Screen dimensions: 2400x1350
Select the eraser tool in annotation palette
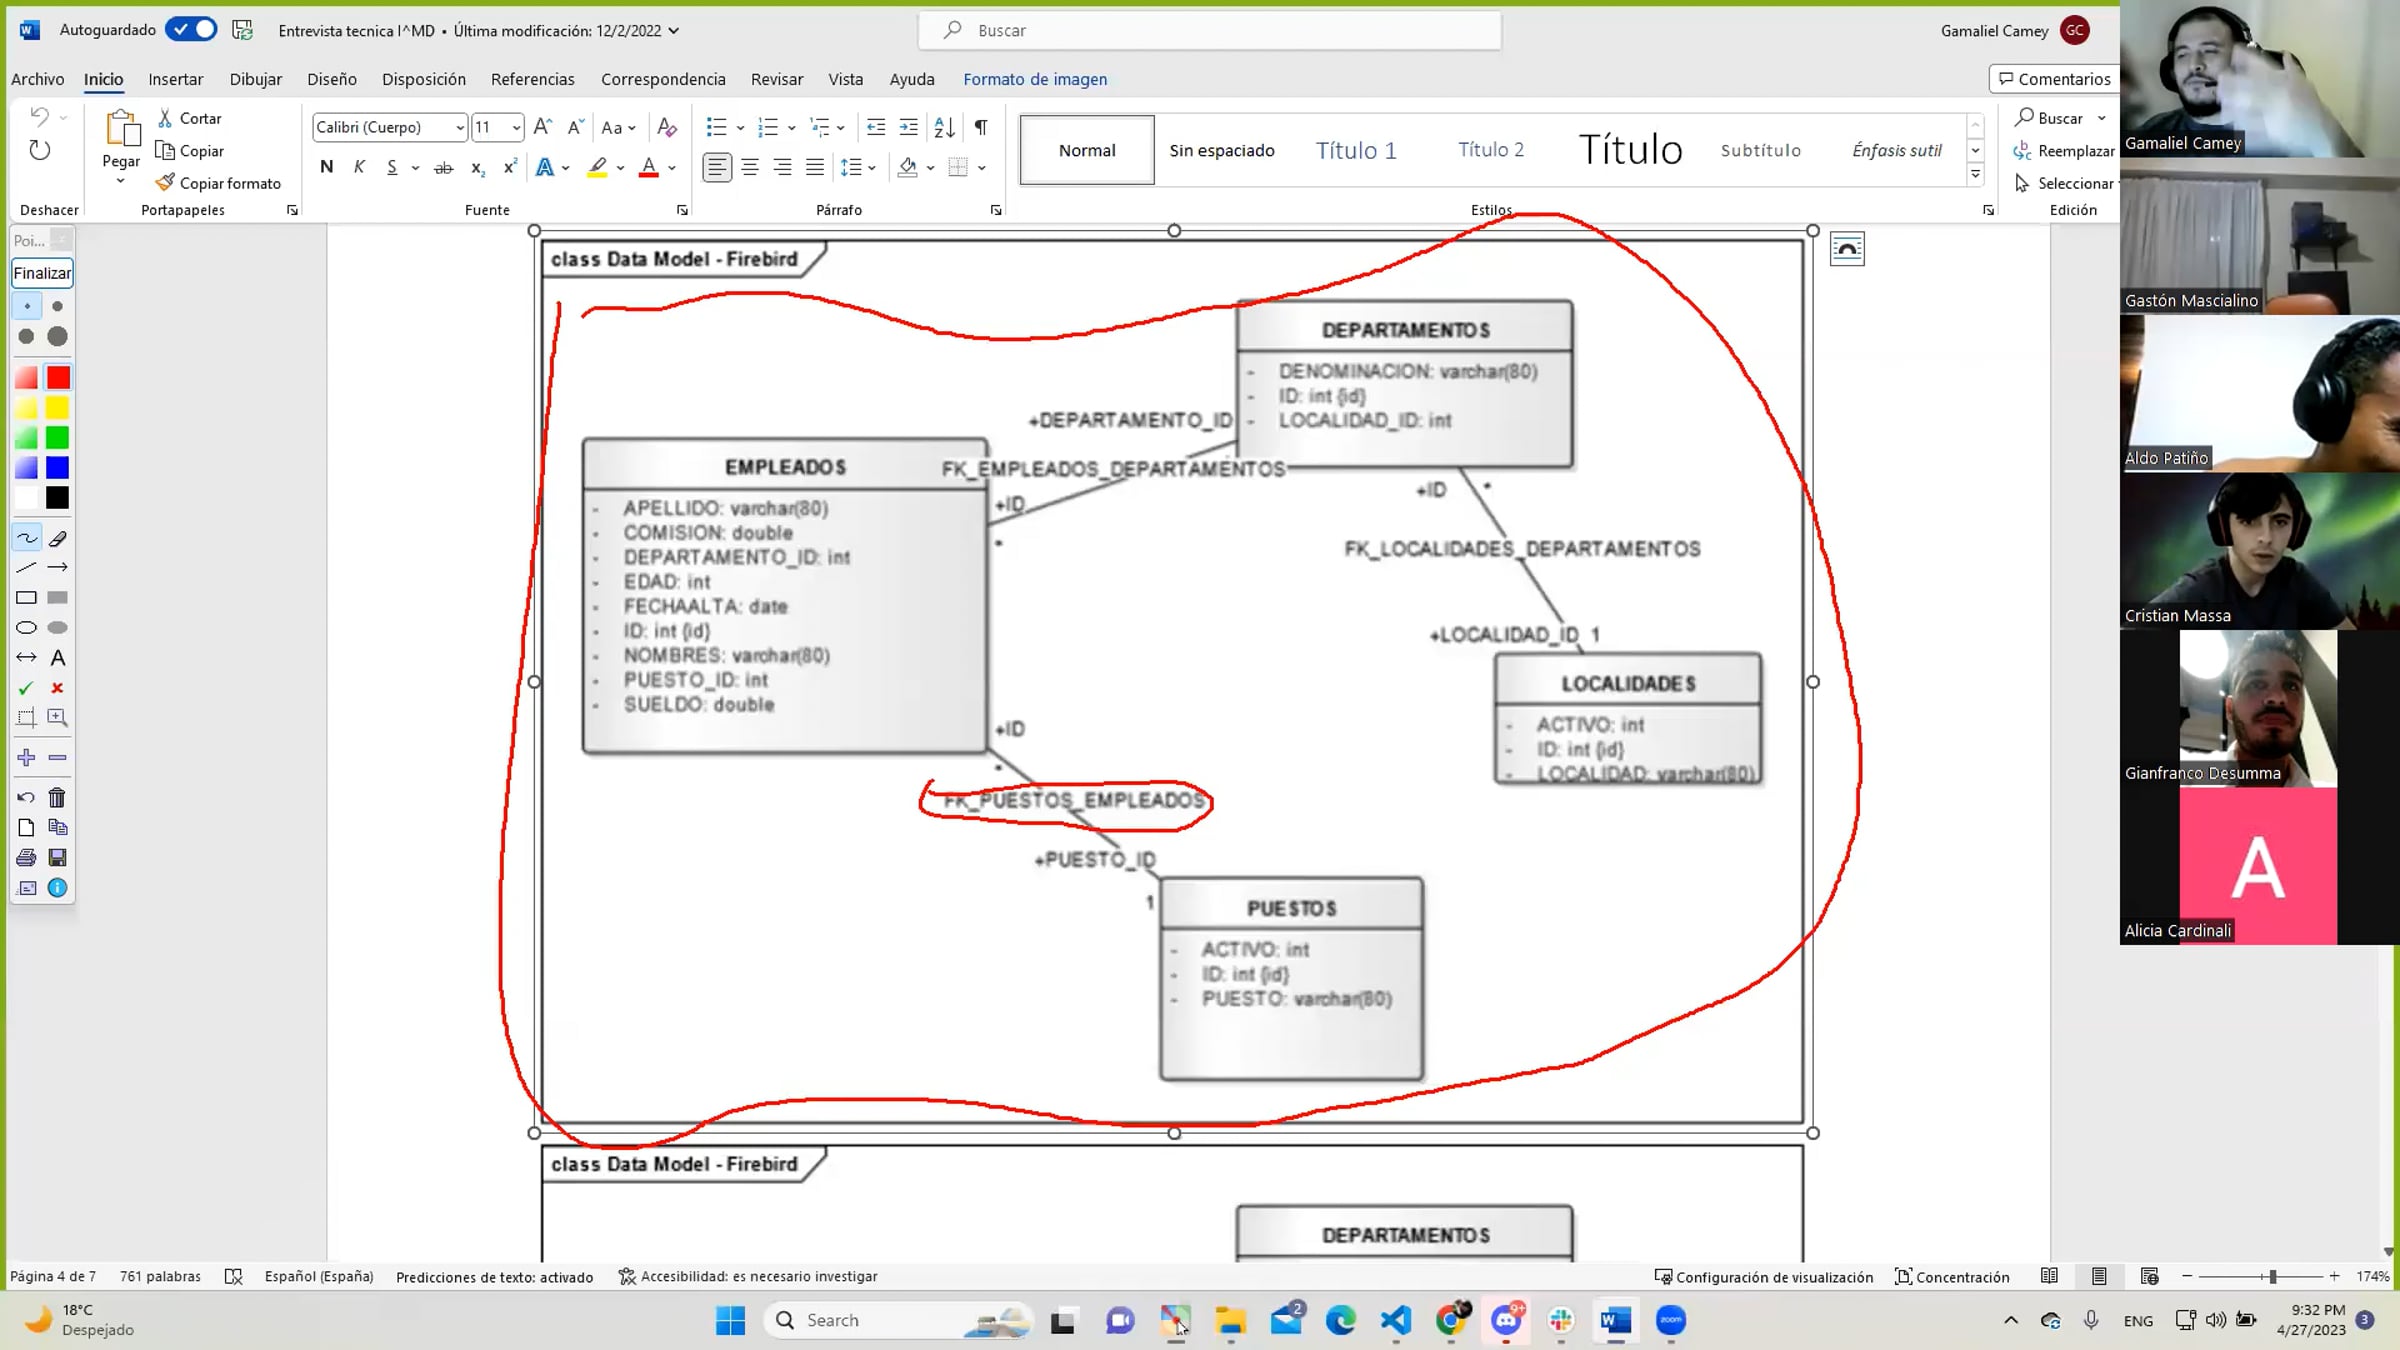coord(58,539)
